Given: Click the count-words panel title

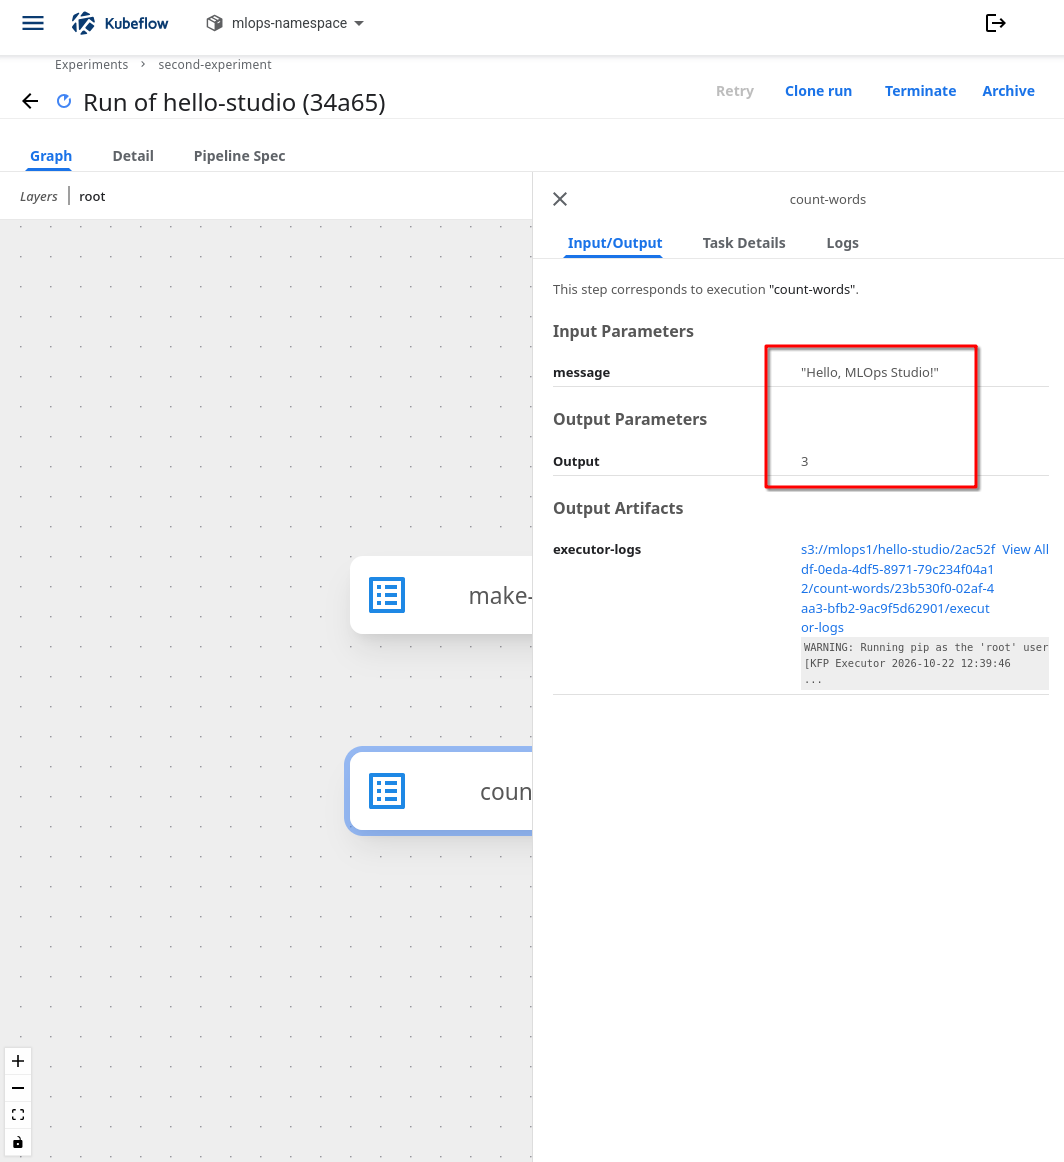Looking at the screenshot, I should coord(828,199).
